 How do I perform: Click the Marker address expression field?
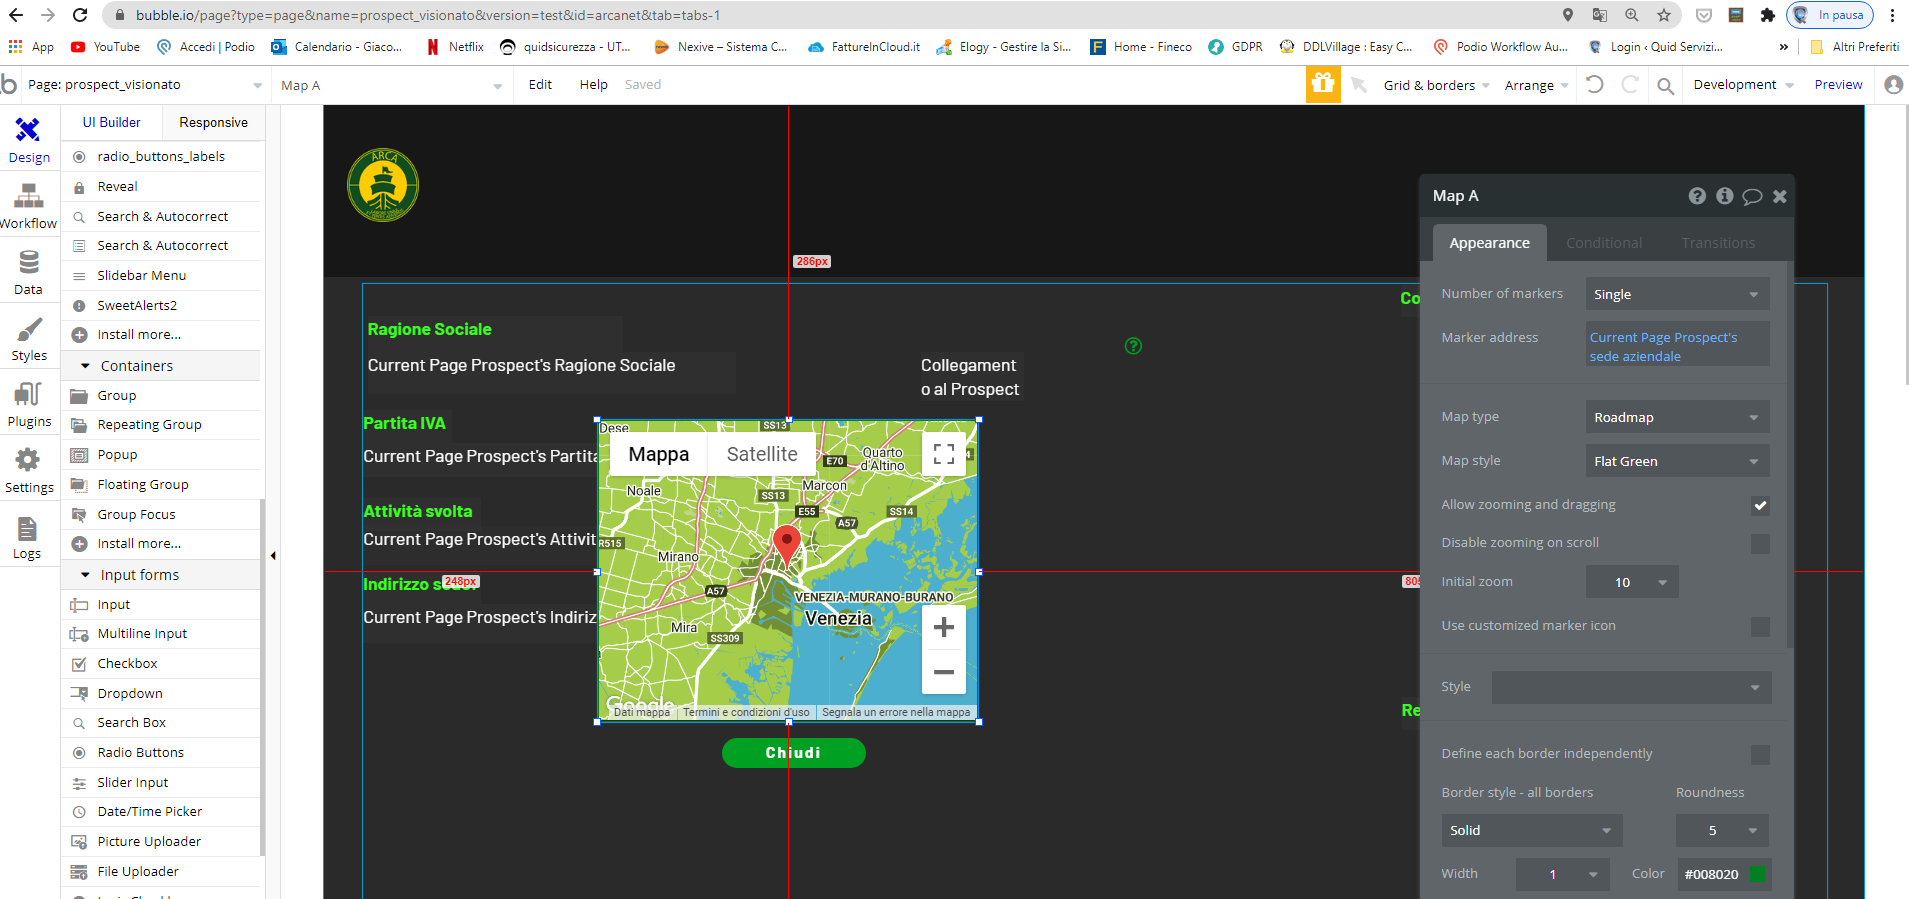(x=1677, y=346)
